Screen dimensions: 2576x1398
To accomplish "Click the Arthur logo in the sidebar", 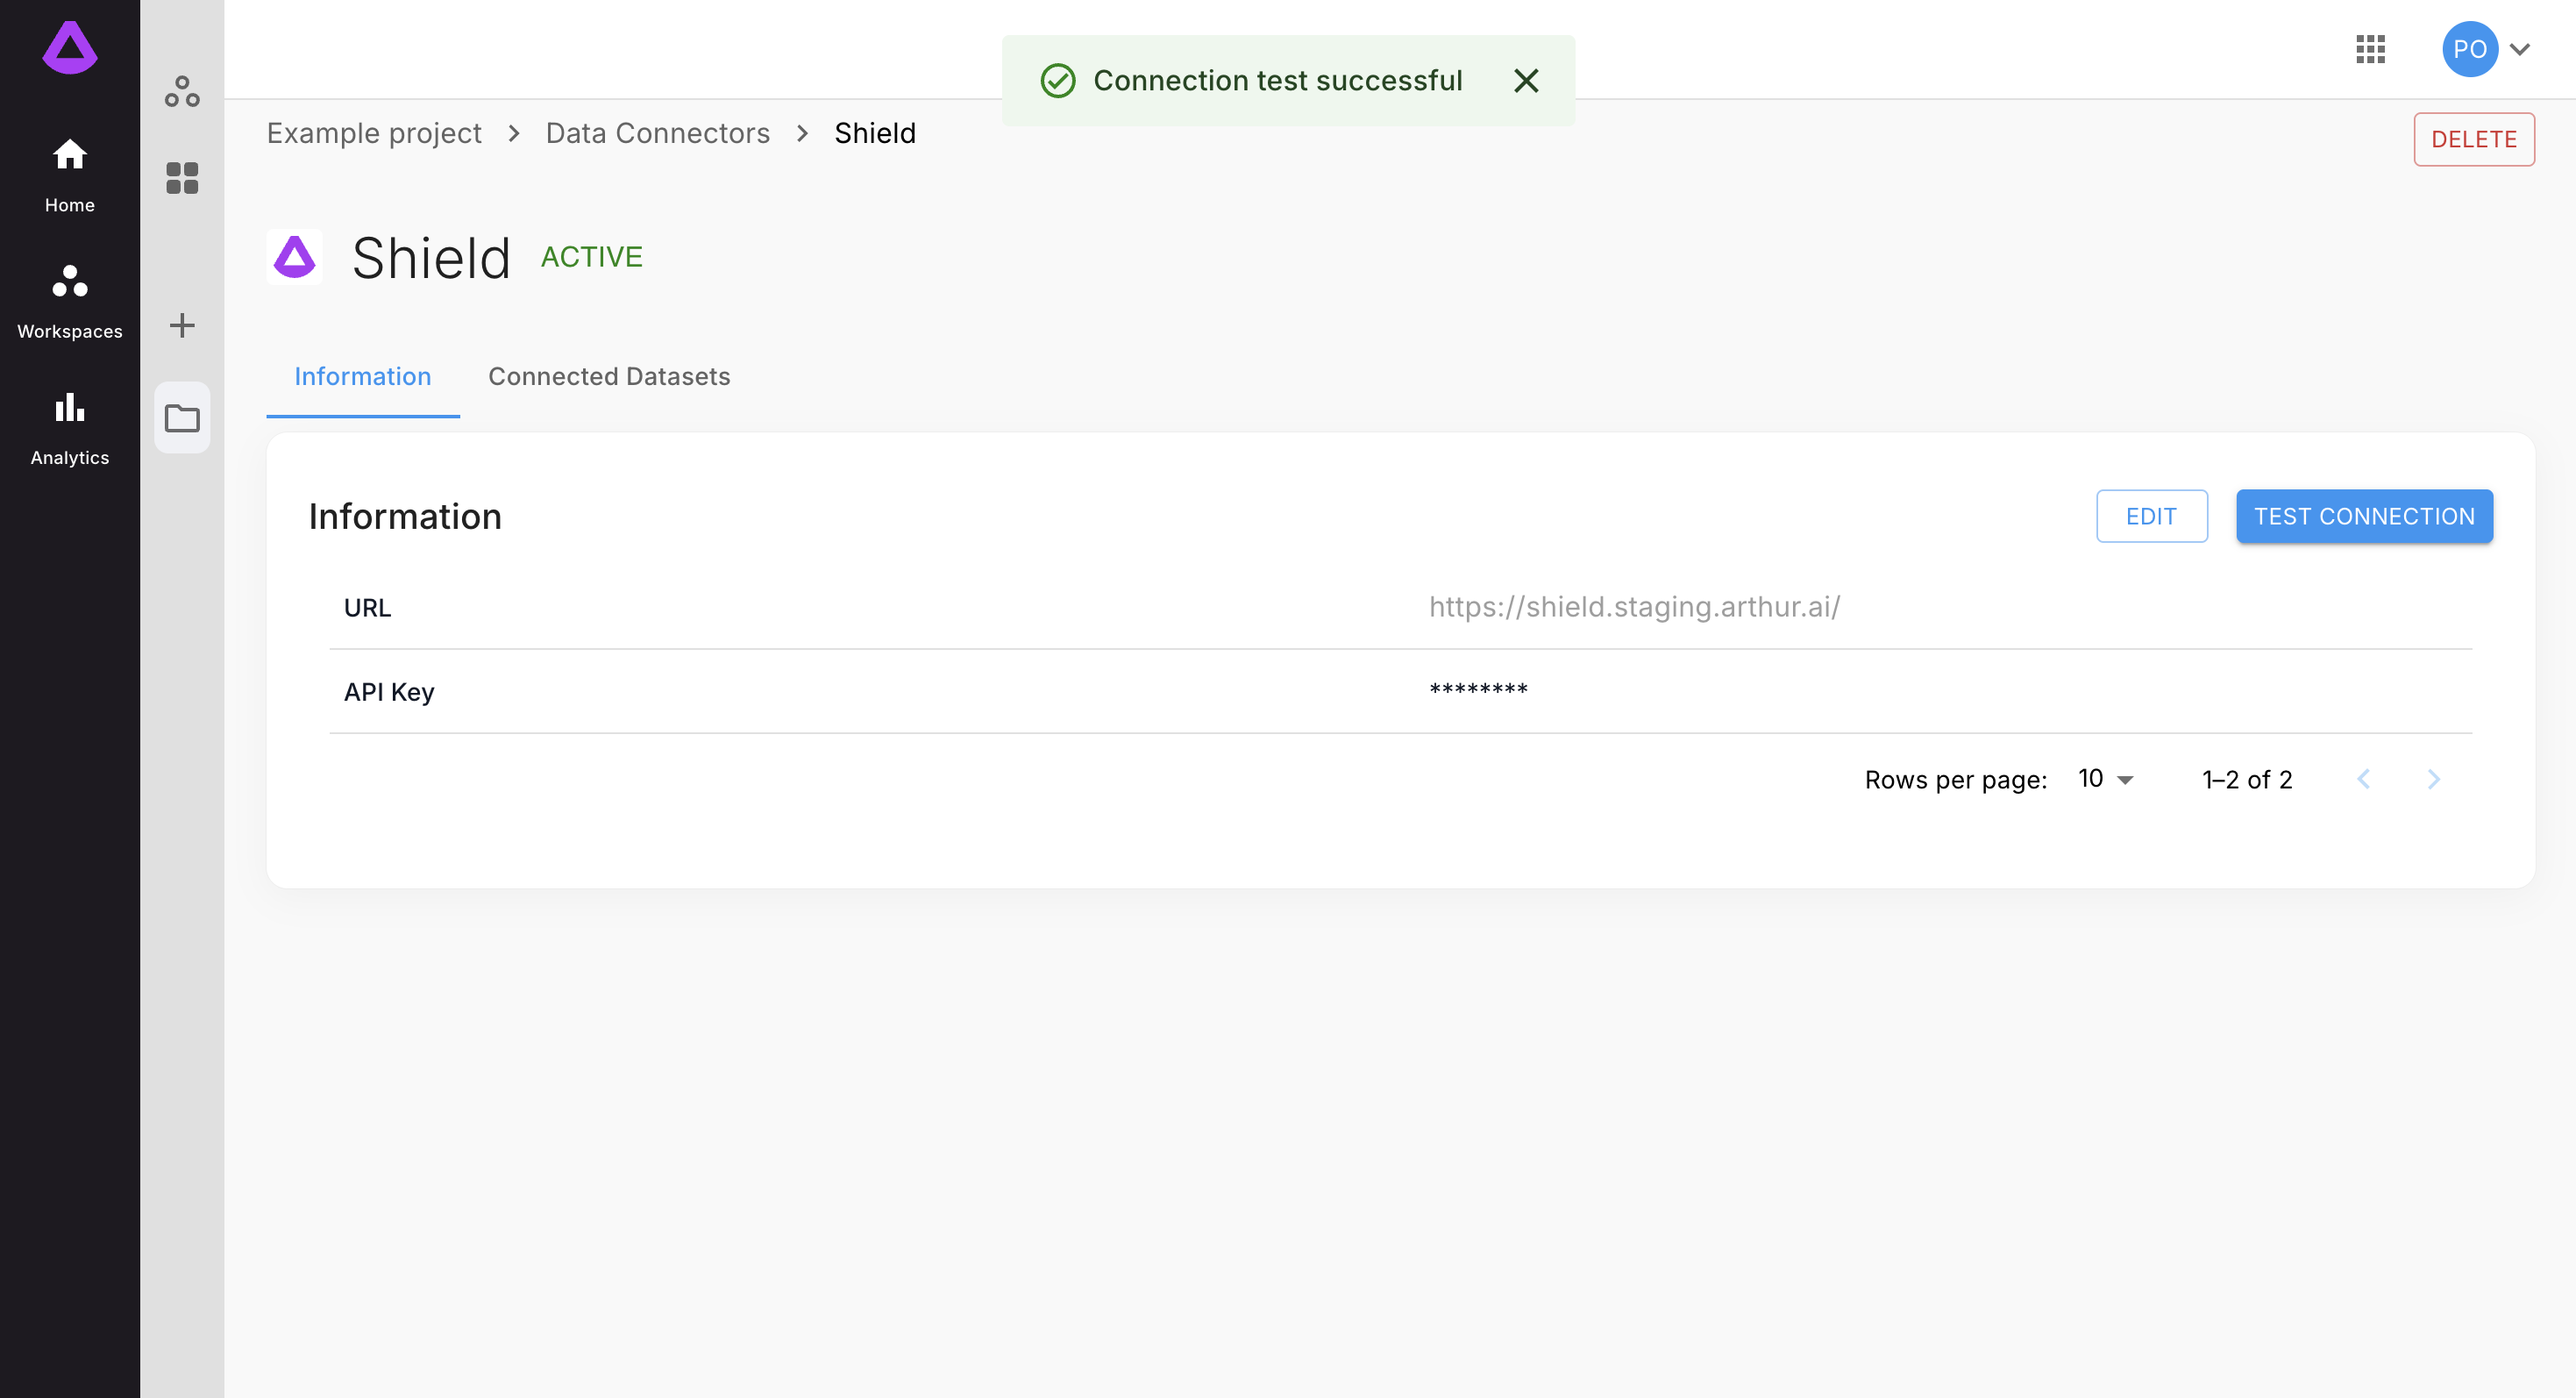I will pyautogui.click(x=70, y=47).
